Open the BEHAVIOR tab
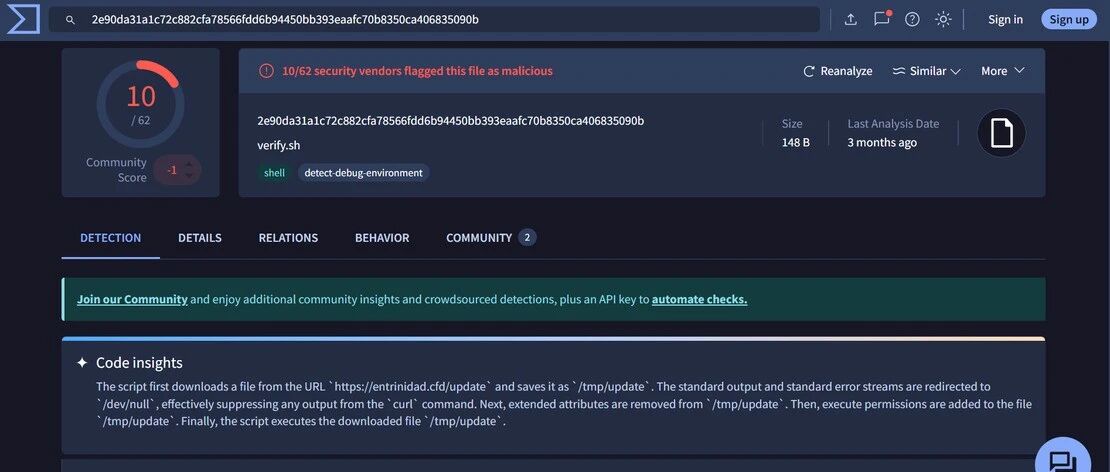Screen dimensions: 1110x472 (x=382, y=238)
